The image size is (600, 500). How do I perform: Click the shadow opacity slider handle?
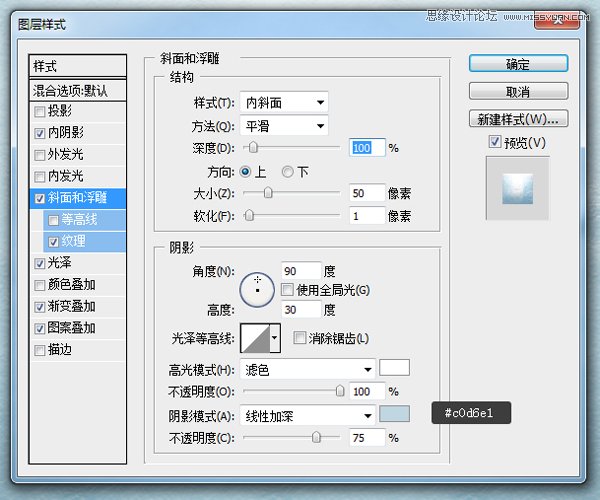point(316,437)
